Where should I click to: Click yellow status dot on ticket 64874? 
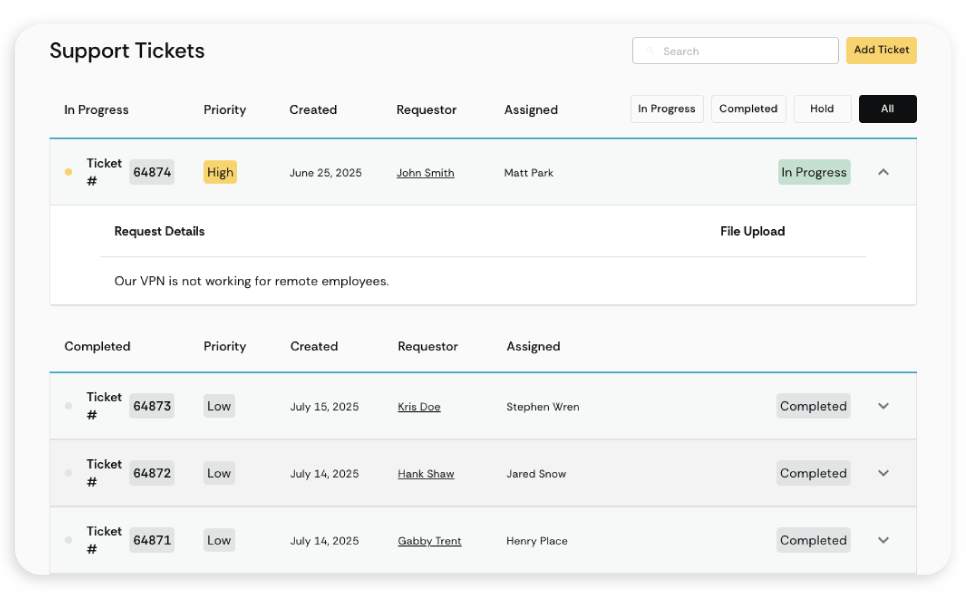68,172
